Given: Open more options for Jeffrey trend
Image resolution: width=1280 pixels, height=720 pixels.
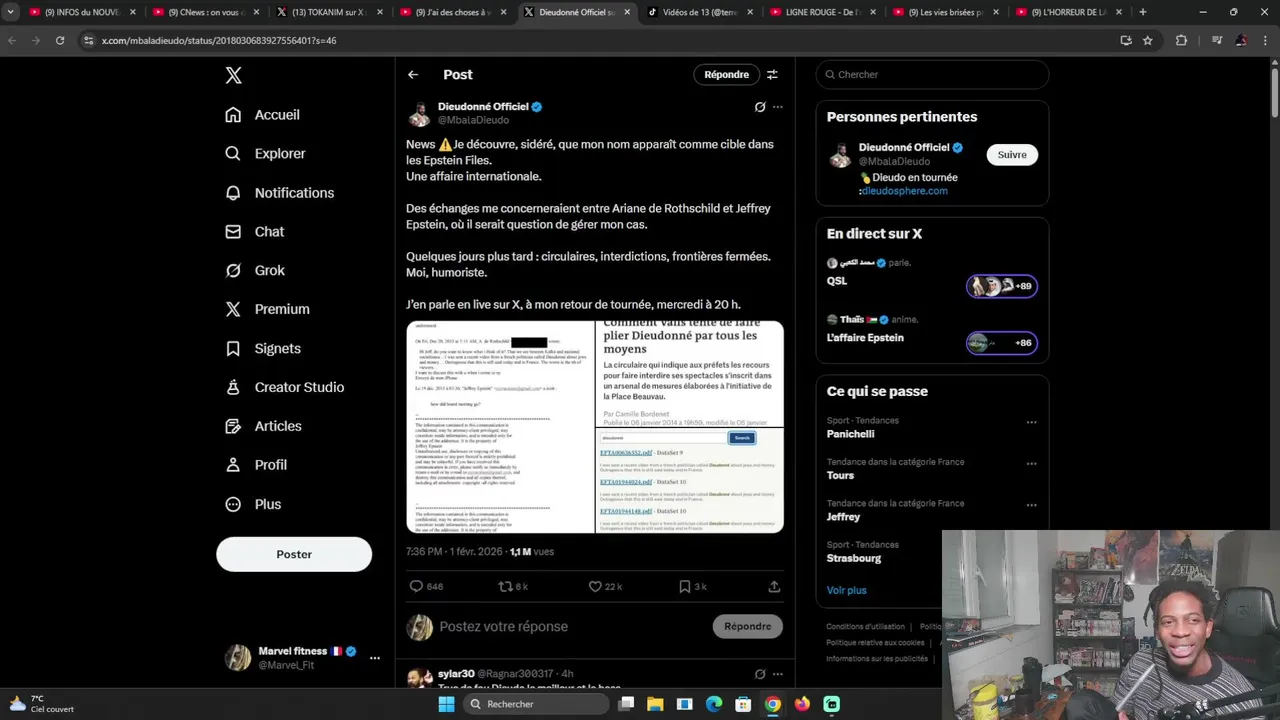Looking at the screenshot, I should coord(1031,505).
